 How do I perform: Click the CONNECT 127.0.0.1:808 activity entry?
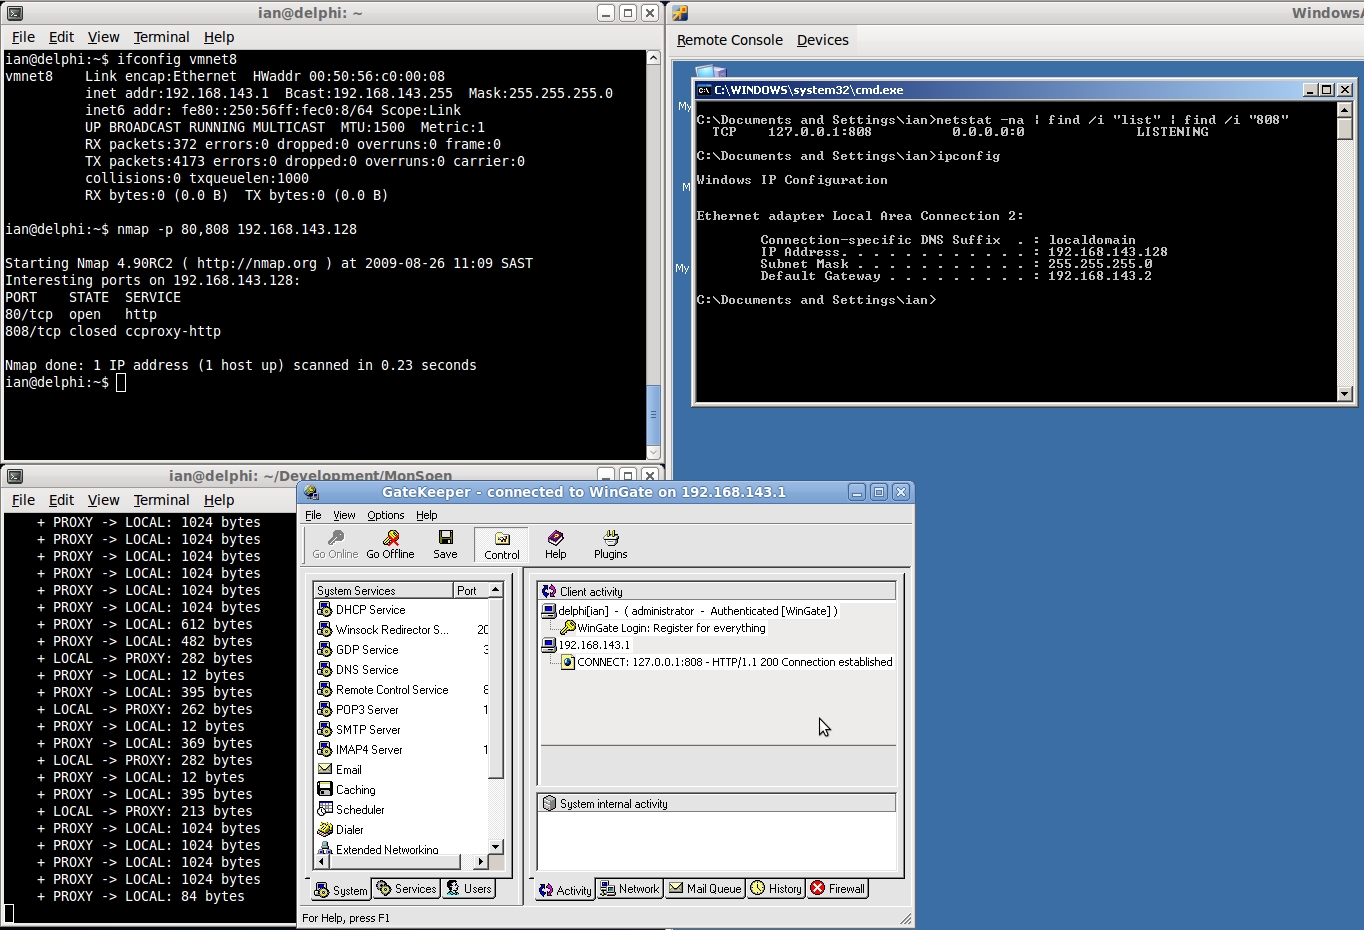734,662
